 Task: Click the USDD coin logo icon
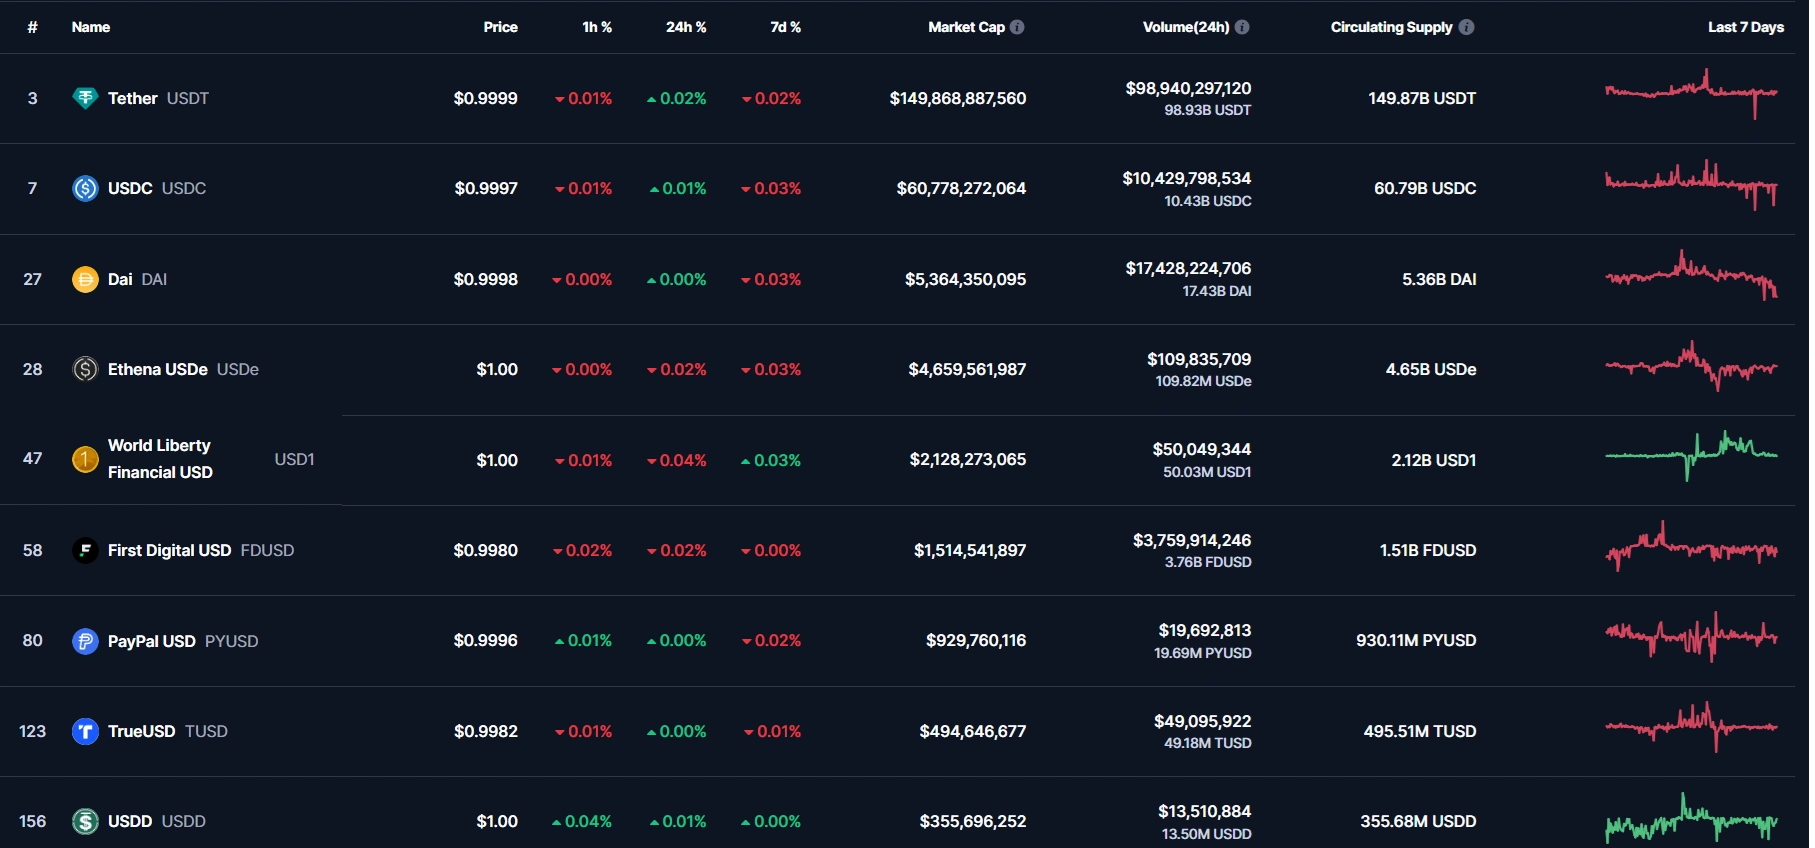[x=85, y=821]
